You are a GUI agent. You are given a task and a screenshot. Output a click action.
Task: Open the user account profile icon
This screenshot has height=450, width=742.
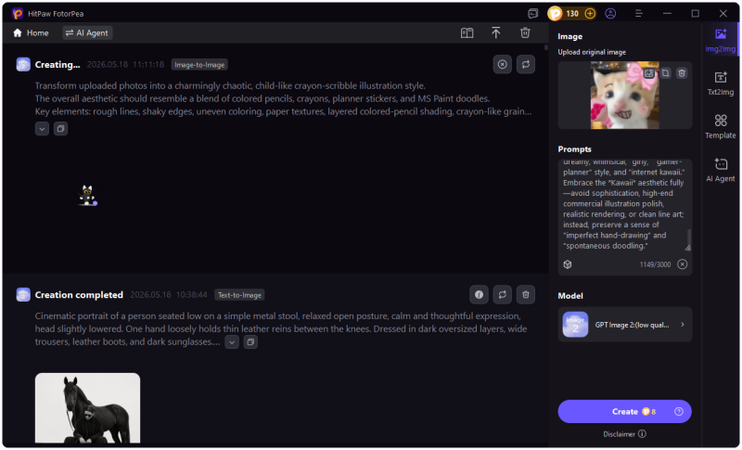pyautogui.click(x=610, y=14)
